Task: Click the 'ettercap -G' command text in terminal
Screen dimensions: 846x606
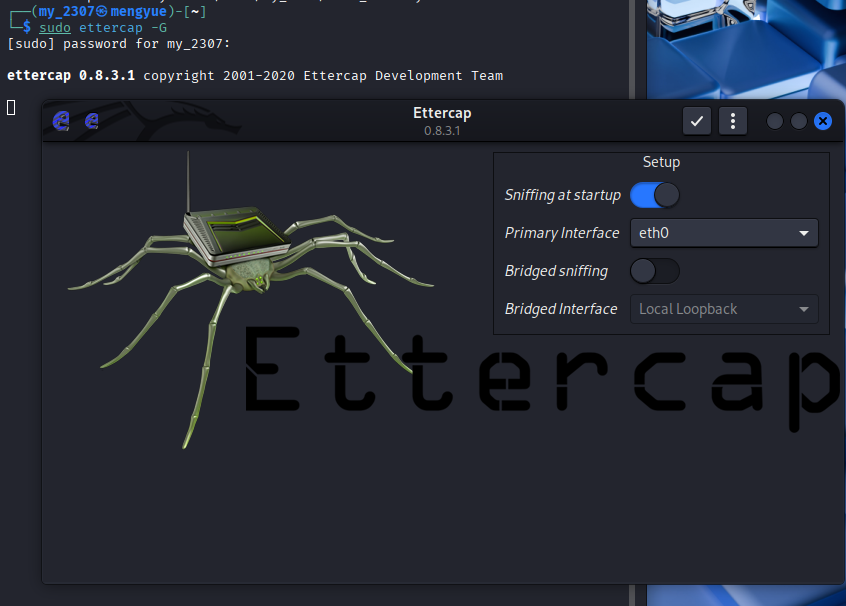Action: point(123,28)
